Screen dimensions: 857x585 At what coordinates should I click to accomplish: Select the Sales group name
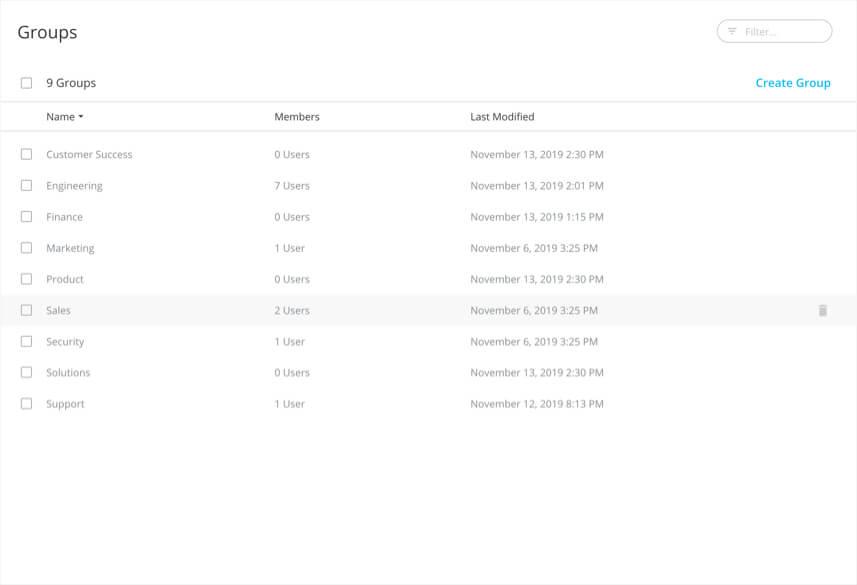[58, 311]
